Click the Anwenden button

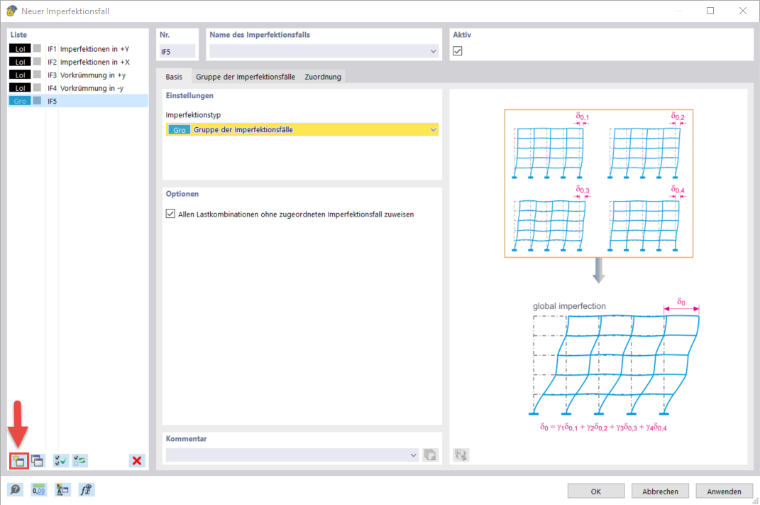(724, 491)
